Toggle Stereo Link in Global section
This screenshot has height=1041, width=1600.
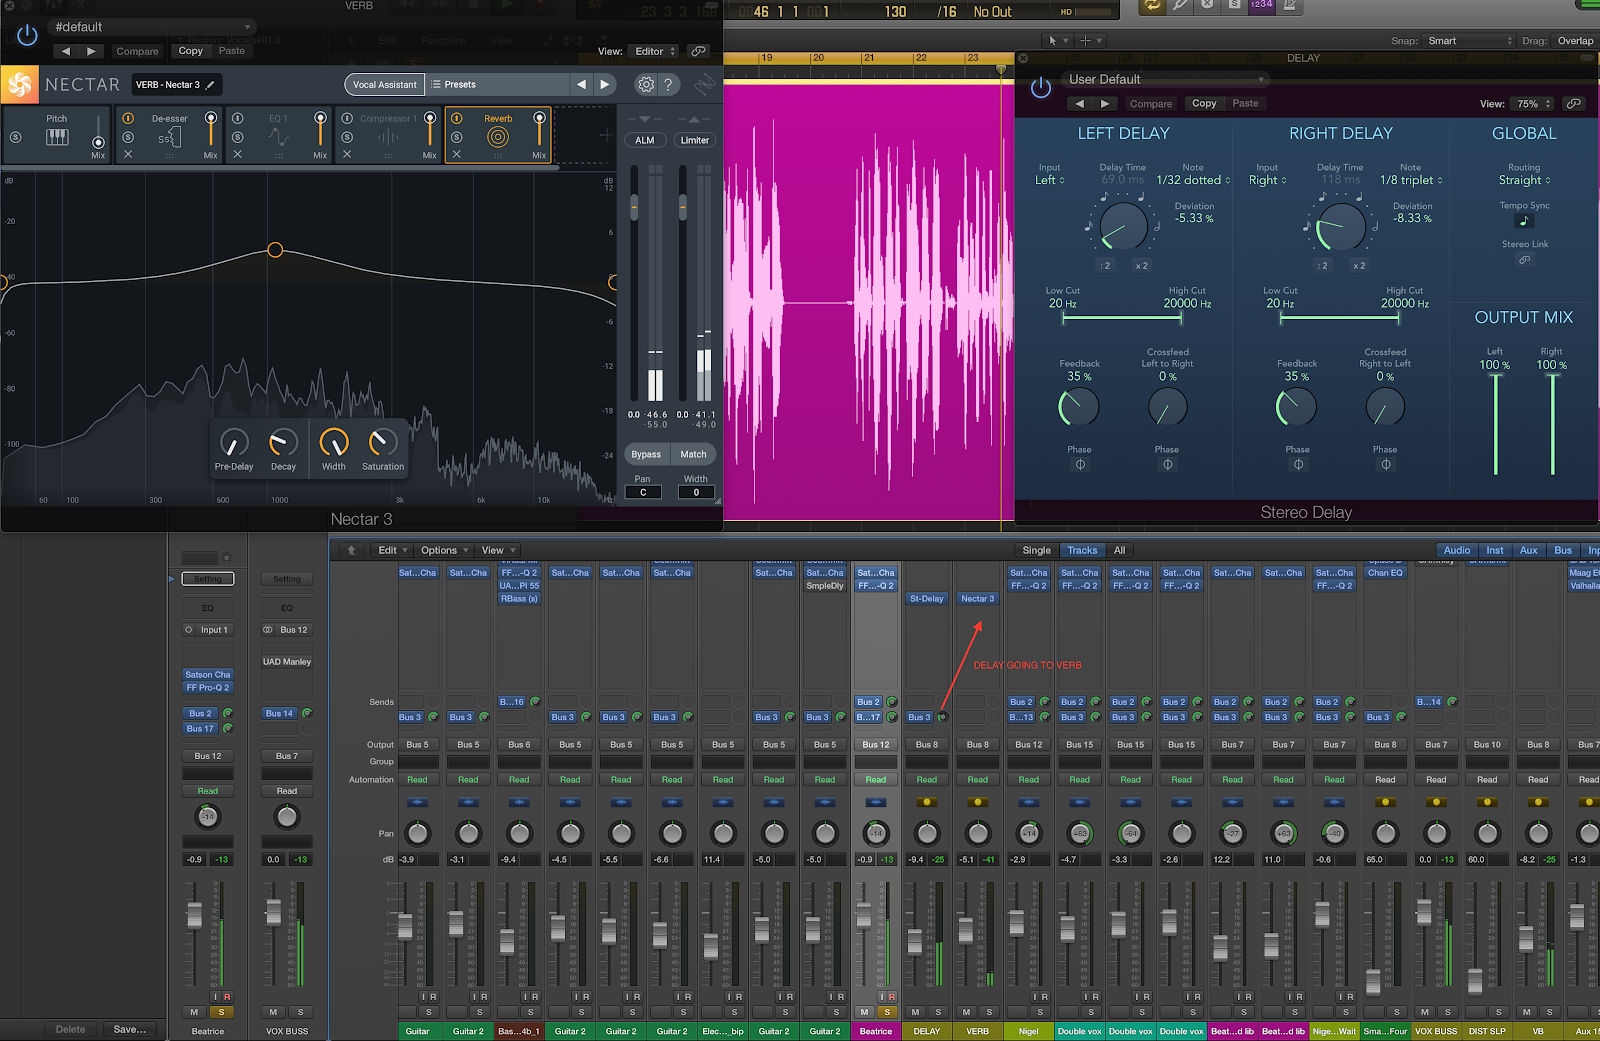[x=1524, y=260]
